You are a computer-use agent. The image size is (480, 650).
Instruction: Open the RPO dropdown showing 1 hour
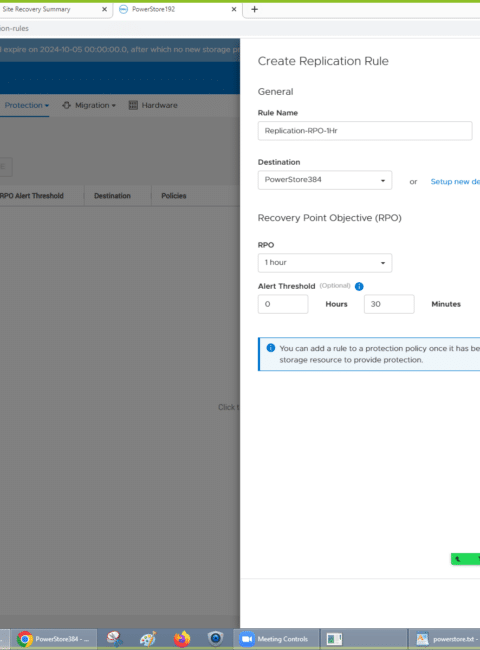[325, 263]
